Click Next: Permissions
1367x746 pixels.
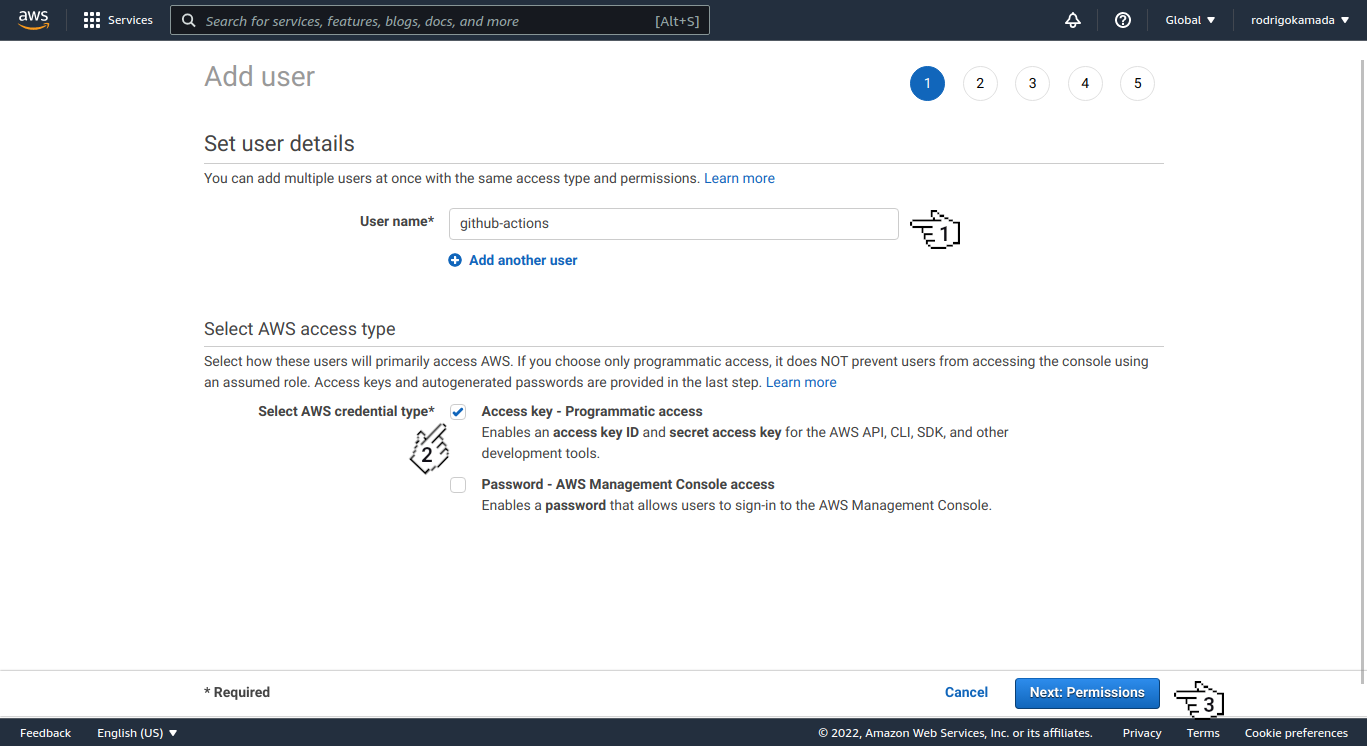(1087, 692)
